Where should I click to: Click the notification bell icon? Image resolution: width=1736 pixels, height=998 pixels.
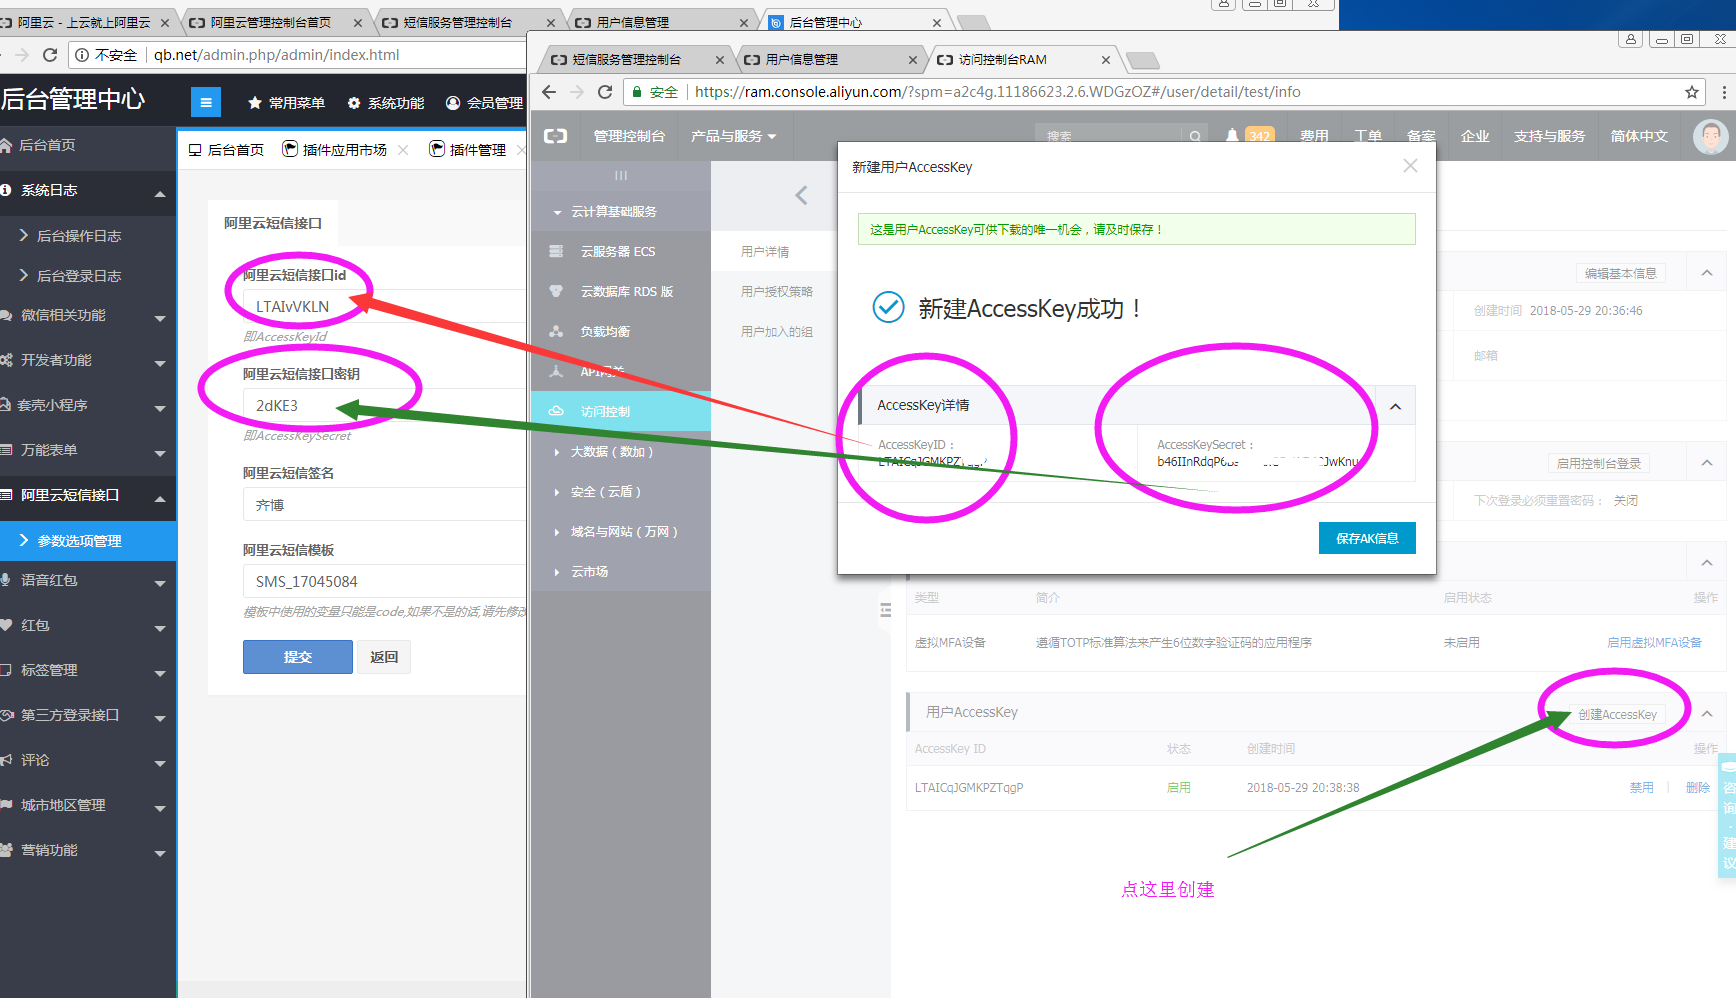point(1232,136)
